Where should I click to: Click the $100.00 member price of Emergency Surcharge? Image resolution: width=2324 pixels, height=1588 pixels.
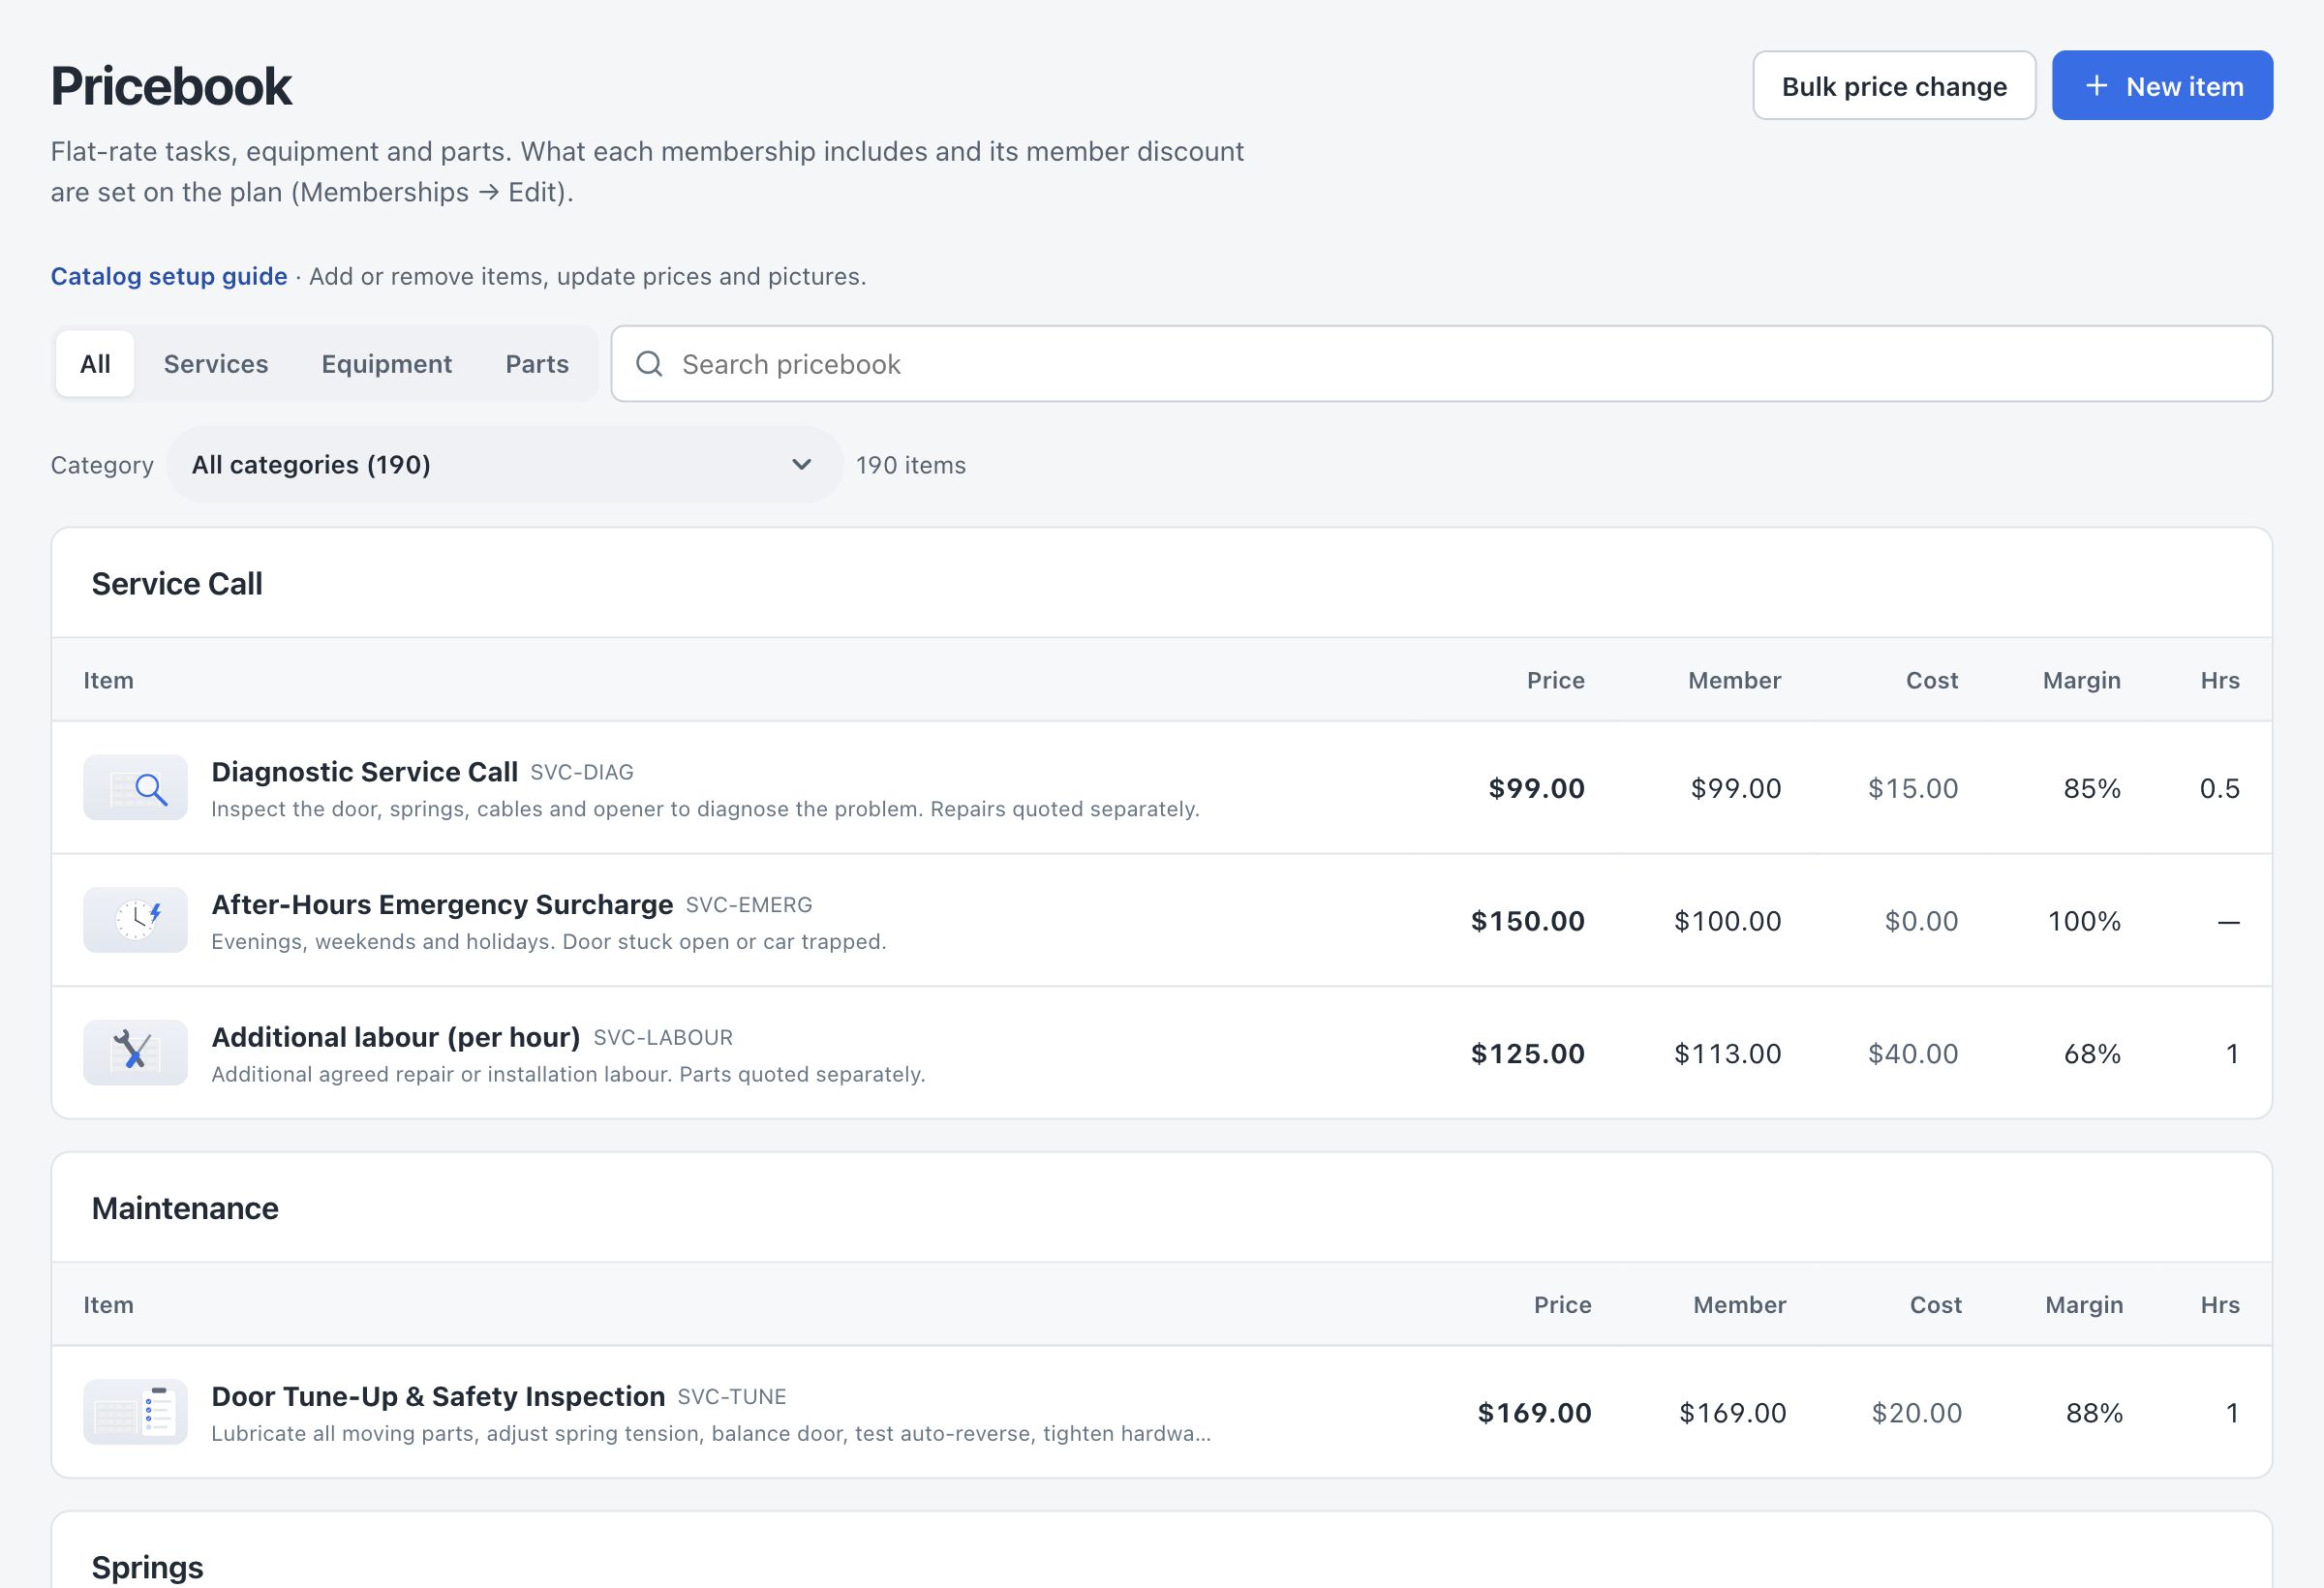click(1727, 920)
